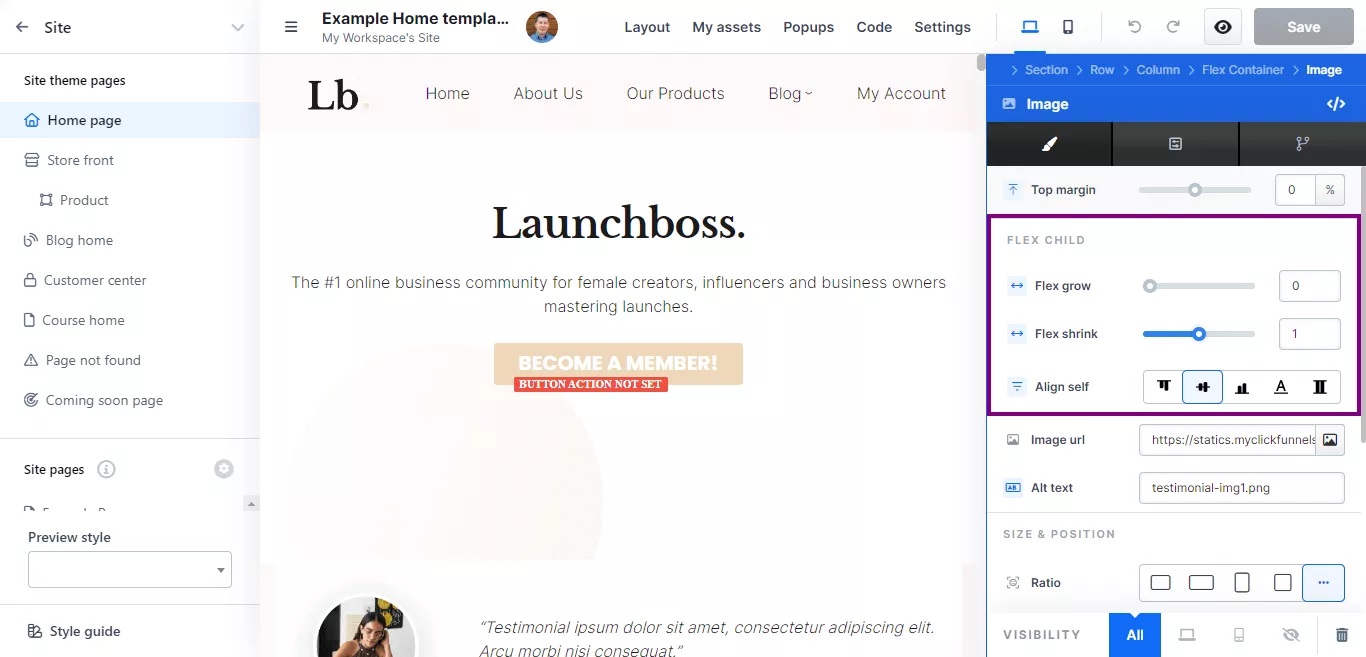Click the preview eye icon

[x=1222, y=27]
